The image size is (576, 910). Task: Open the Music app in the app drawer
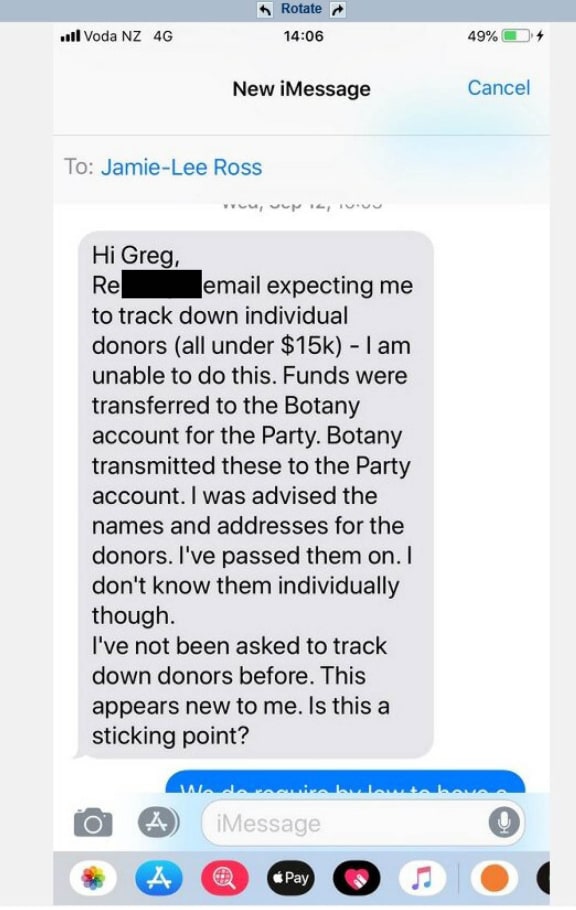pos(422,878)
